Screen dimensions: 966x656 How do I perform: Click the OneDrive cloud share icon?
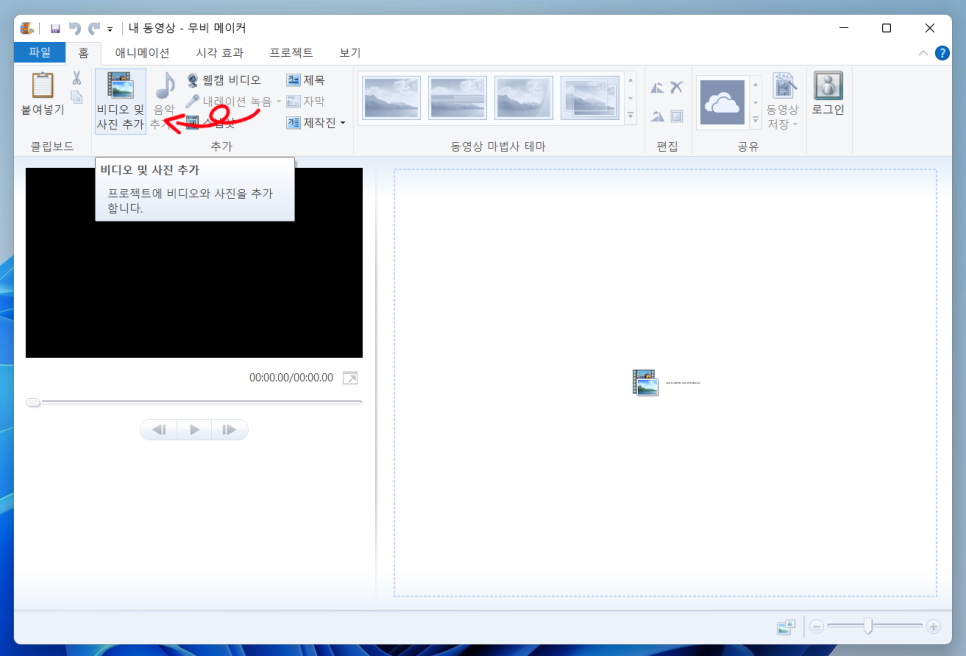point(722,102)
